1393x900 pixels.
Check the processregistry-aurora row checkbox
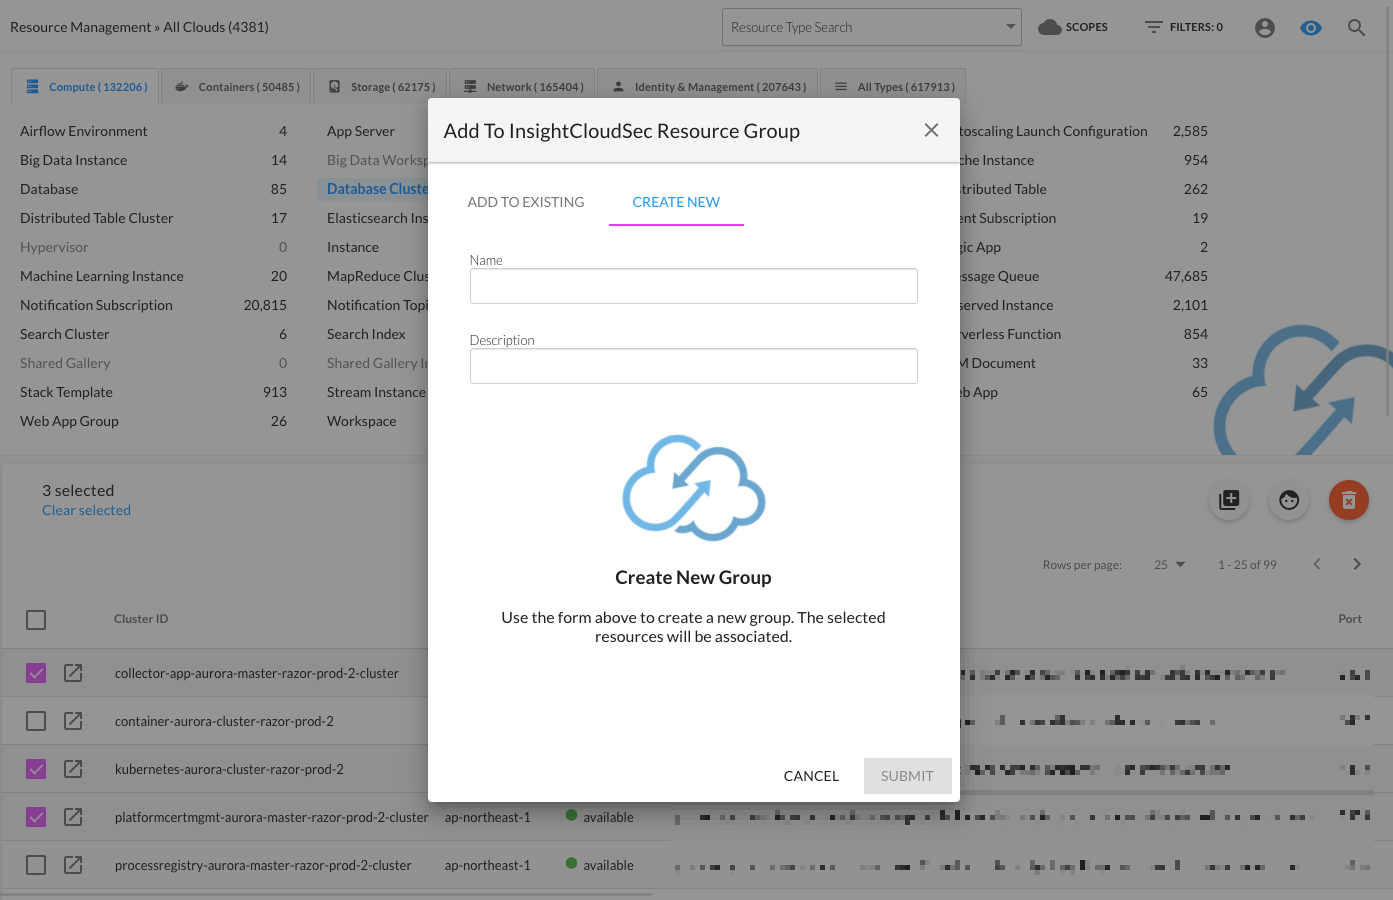[x=36, y=865]
